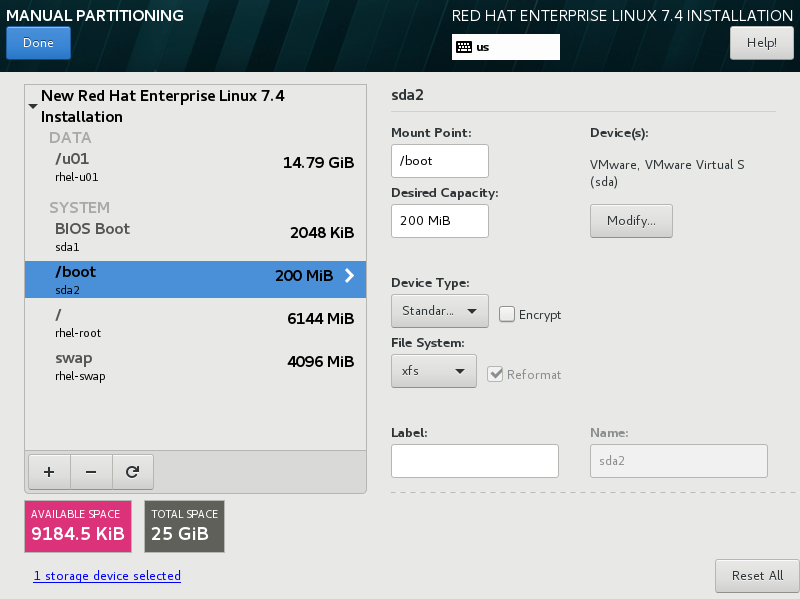Toggle the Reformat checkbox
800x599 pixels.
[x=495, y=375]
